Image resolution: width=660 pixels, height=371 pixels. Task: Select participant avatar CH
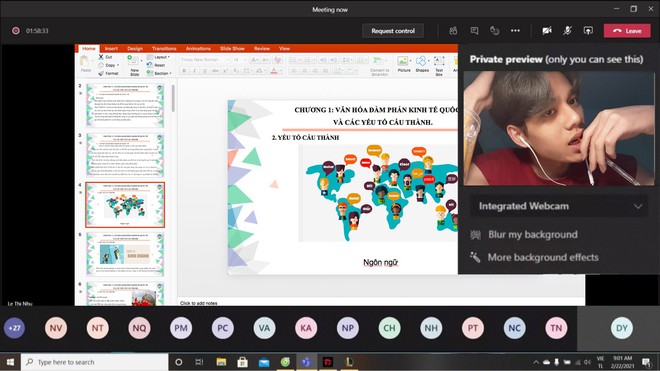coord(389,328)
